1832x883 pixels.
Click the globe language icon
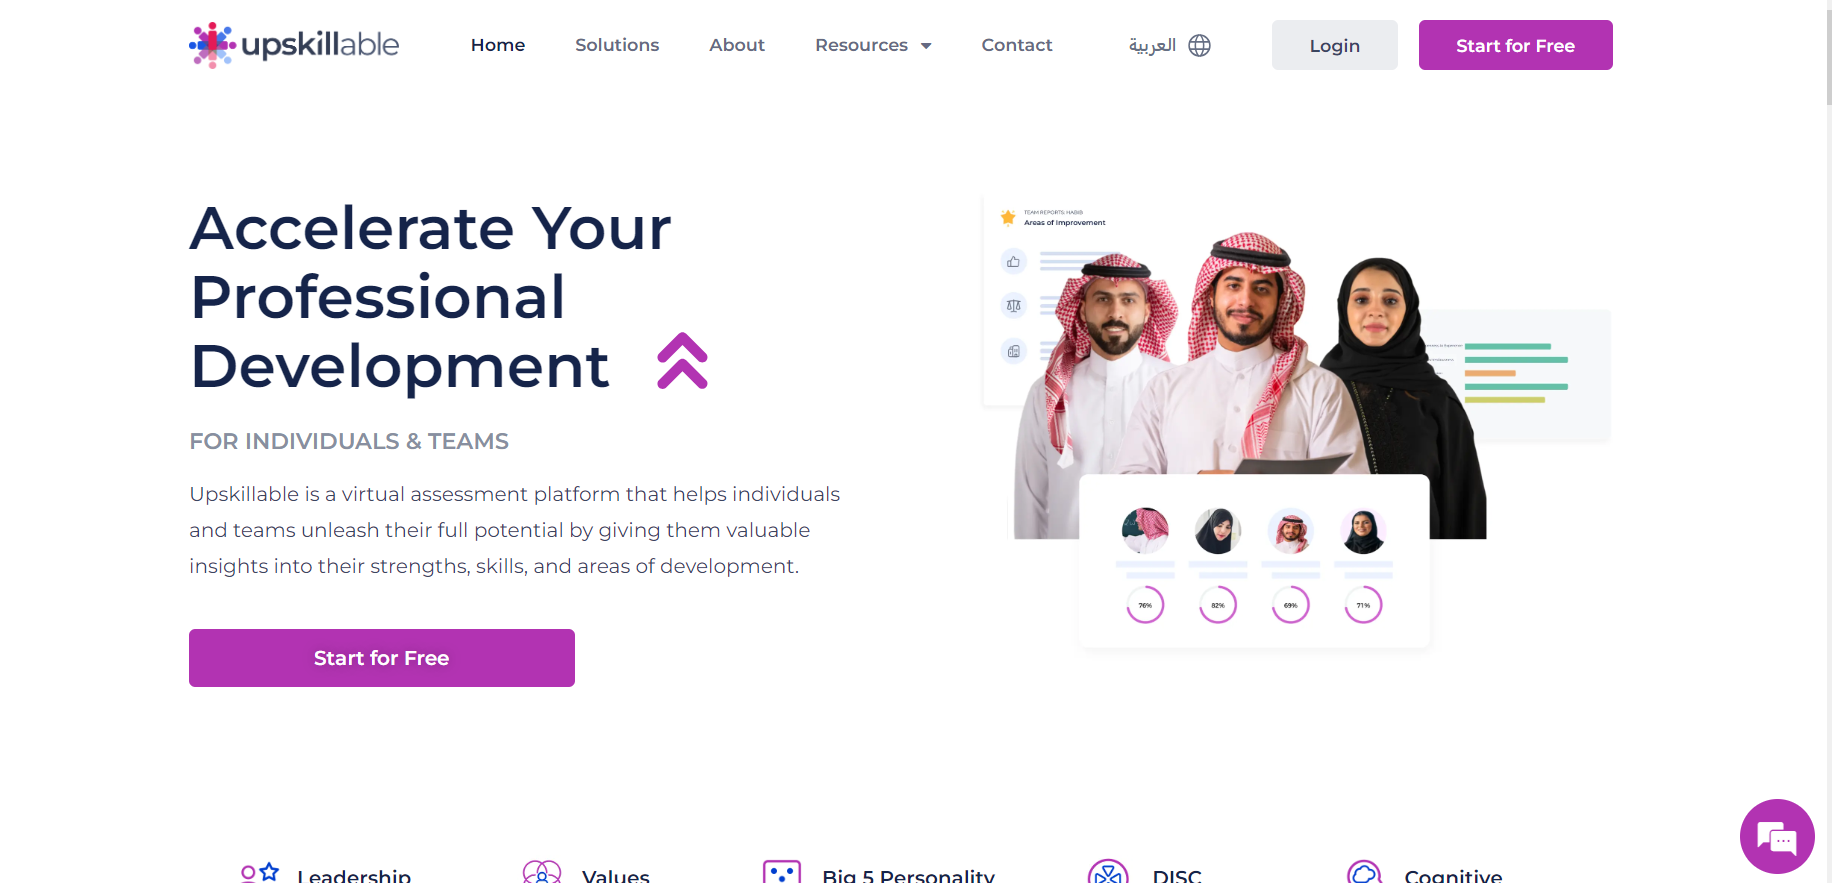coord(1200,45)
